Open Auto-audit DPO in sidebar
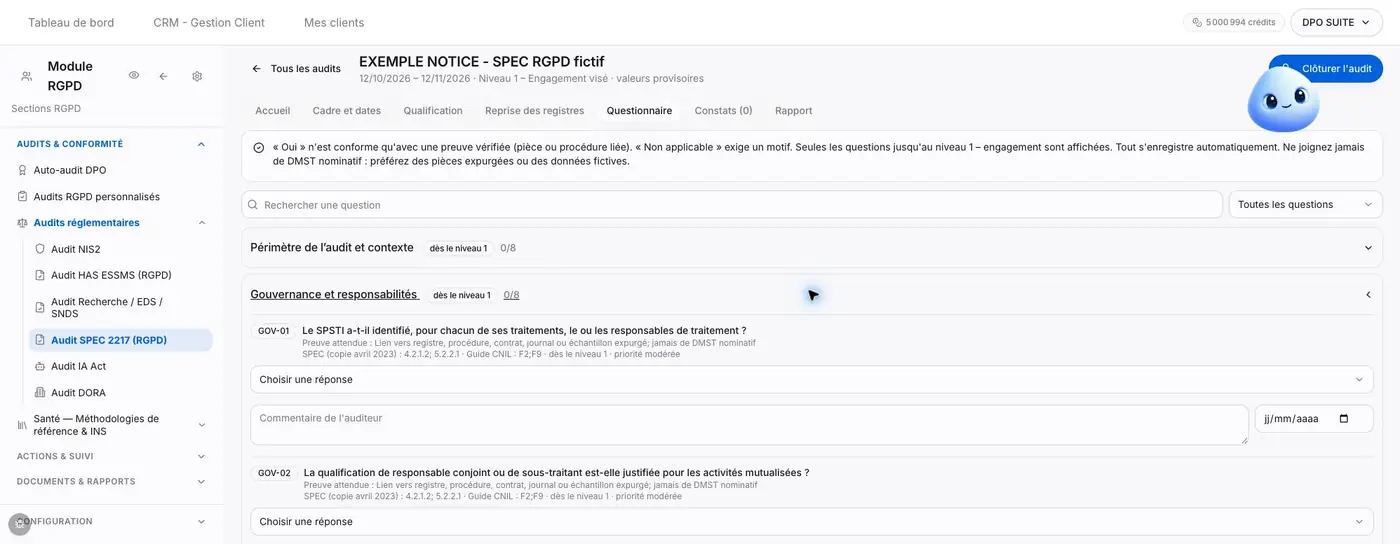Screen dimensions: 1400x544 70,170
